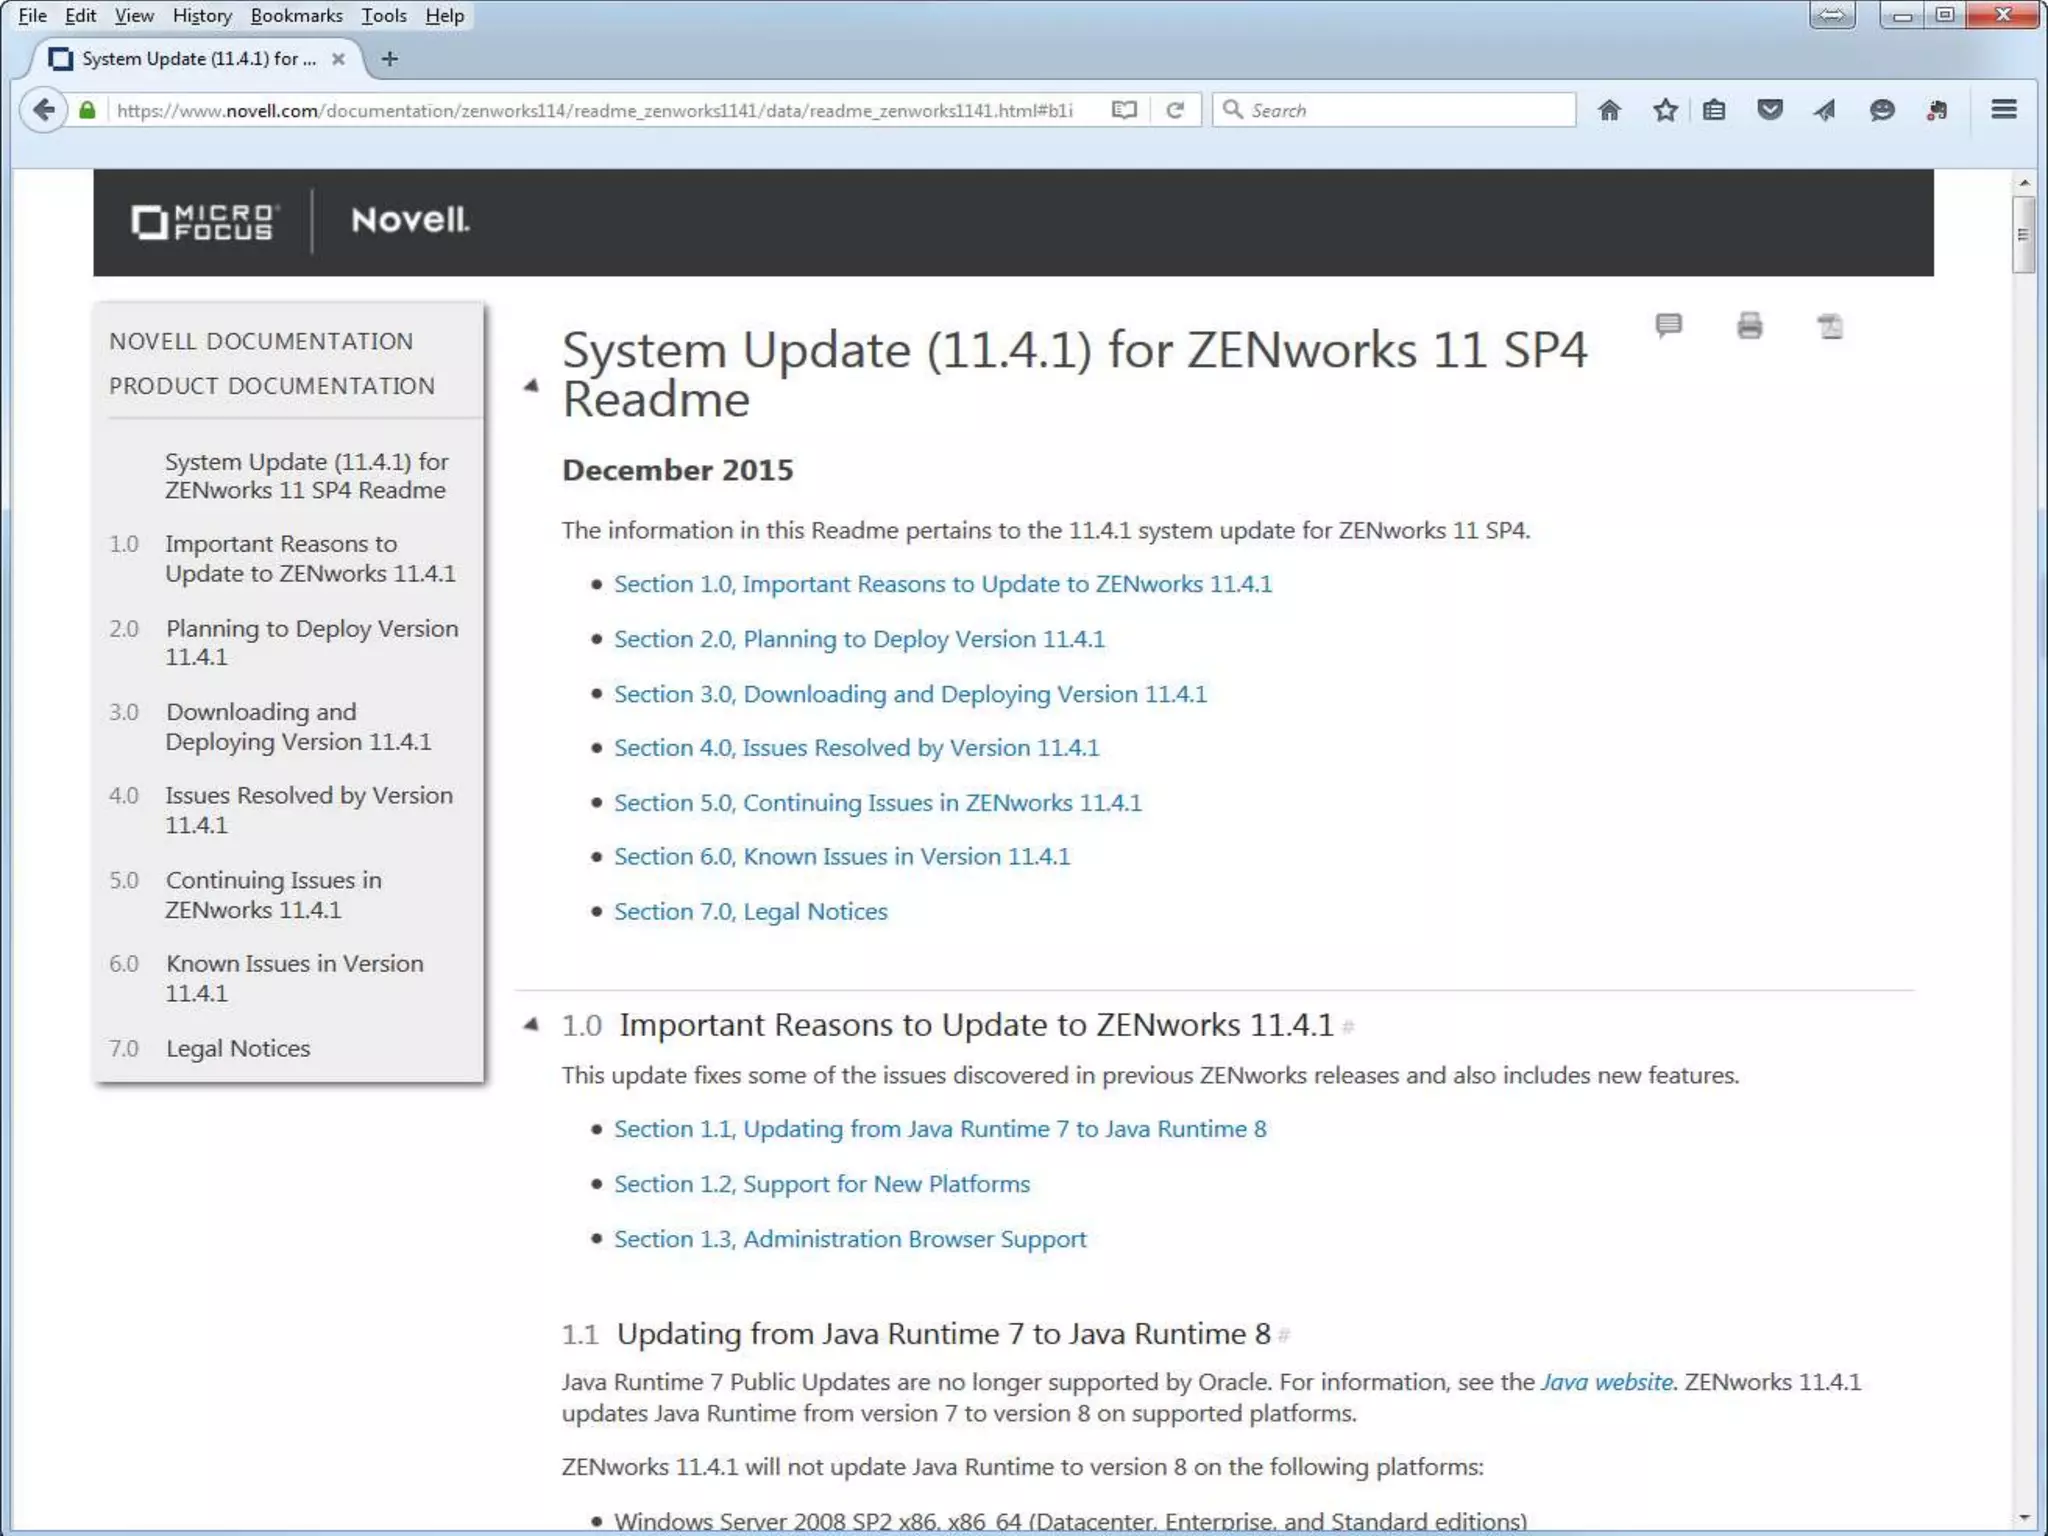Open Section 3.0 Downloading and Deploying link
Image resolution: width=2048 pixels, height=1536 pixels.
coord(910,694)
